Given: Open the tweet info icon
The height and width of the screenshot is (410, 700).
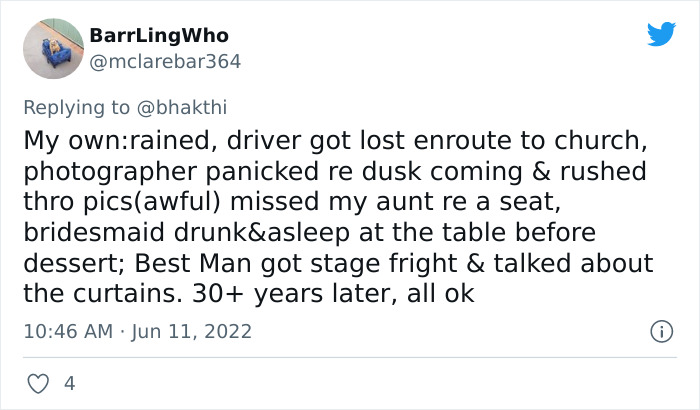Looking at the screenshot, I should click(x=660, y=330).
